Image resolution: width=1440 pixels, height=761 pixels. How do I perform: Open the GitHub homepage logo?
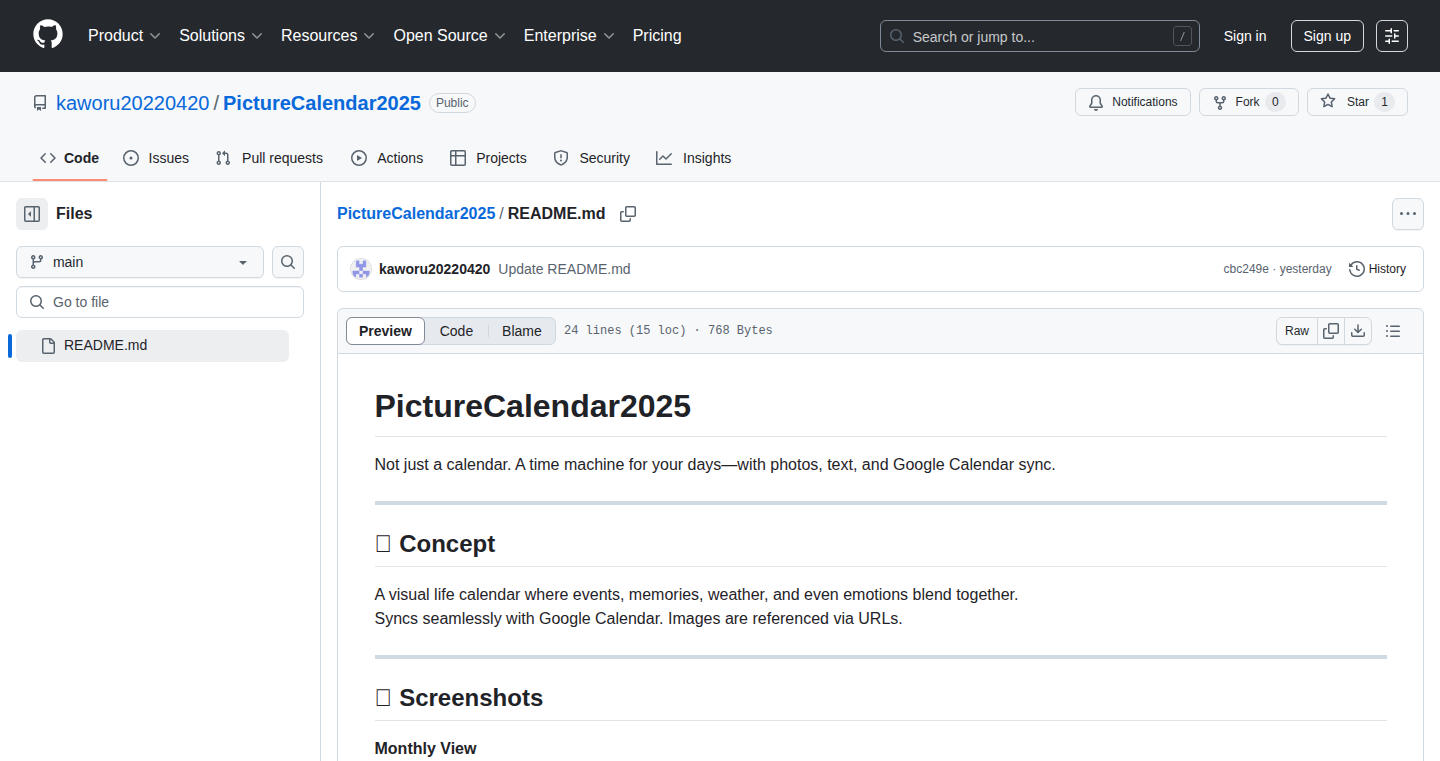coord(48,35)
